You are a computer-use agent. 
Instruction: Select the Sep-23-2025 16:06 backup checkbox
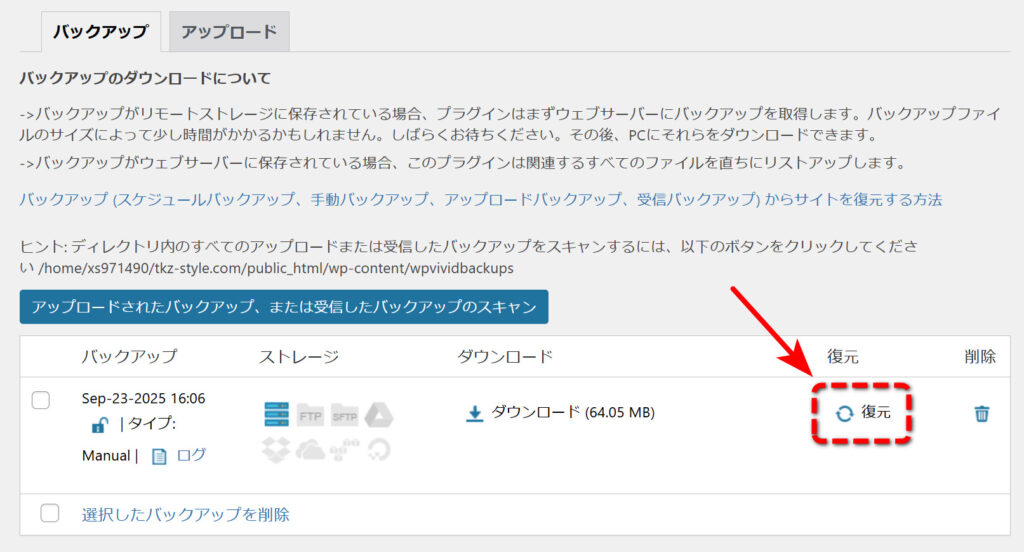[x=41, y=400]
